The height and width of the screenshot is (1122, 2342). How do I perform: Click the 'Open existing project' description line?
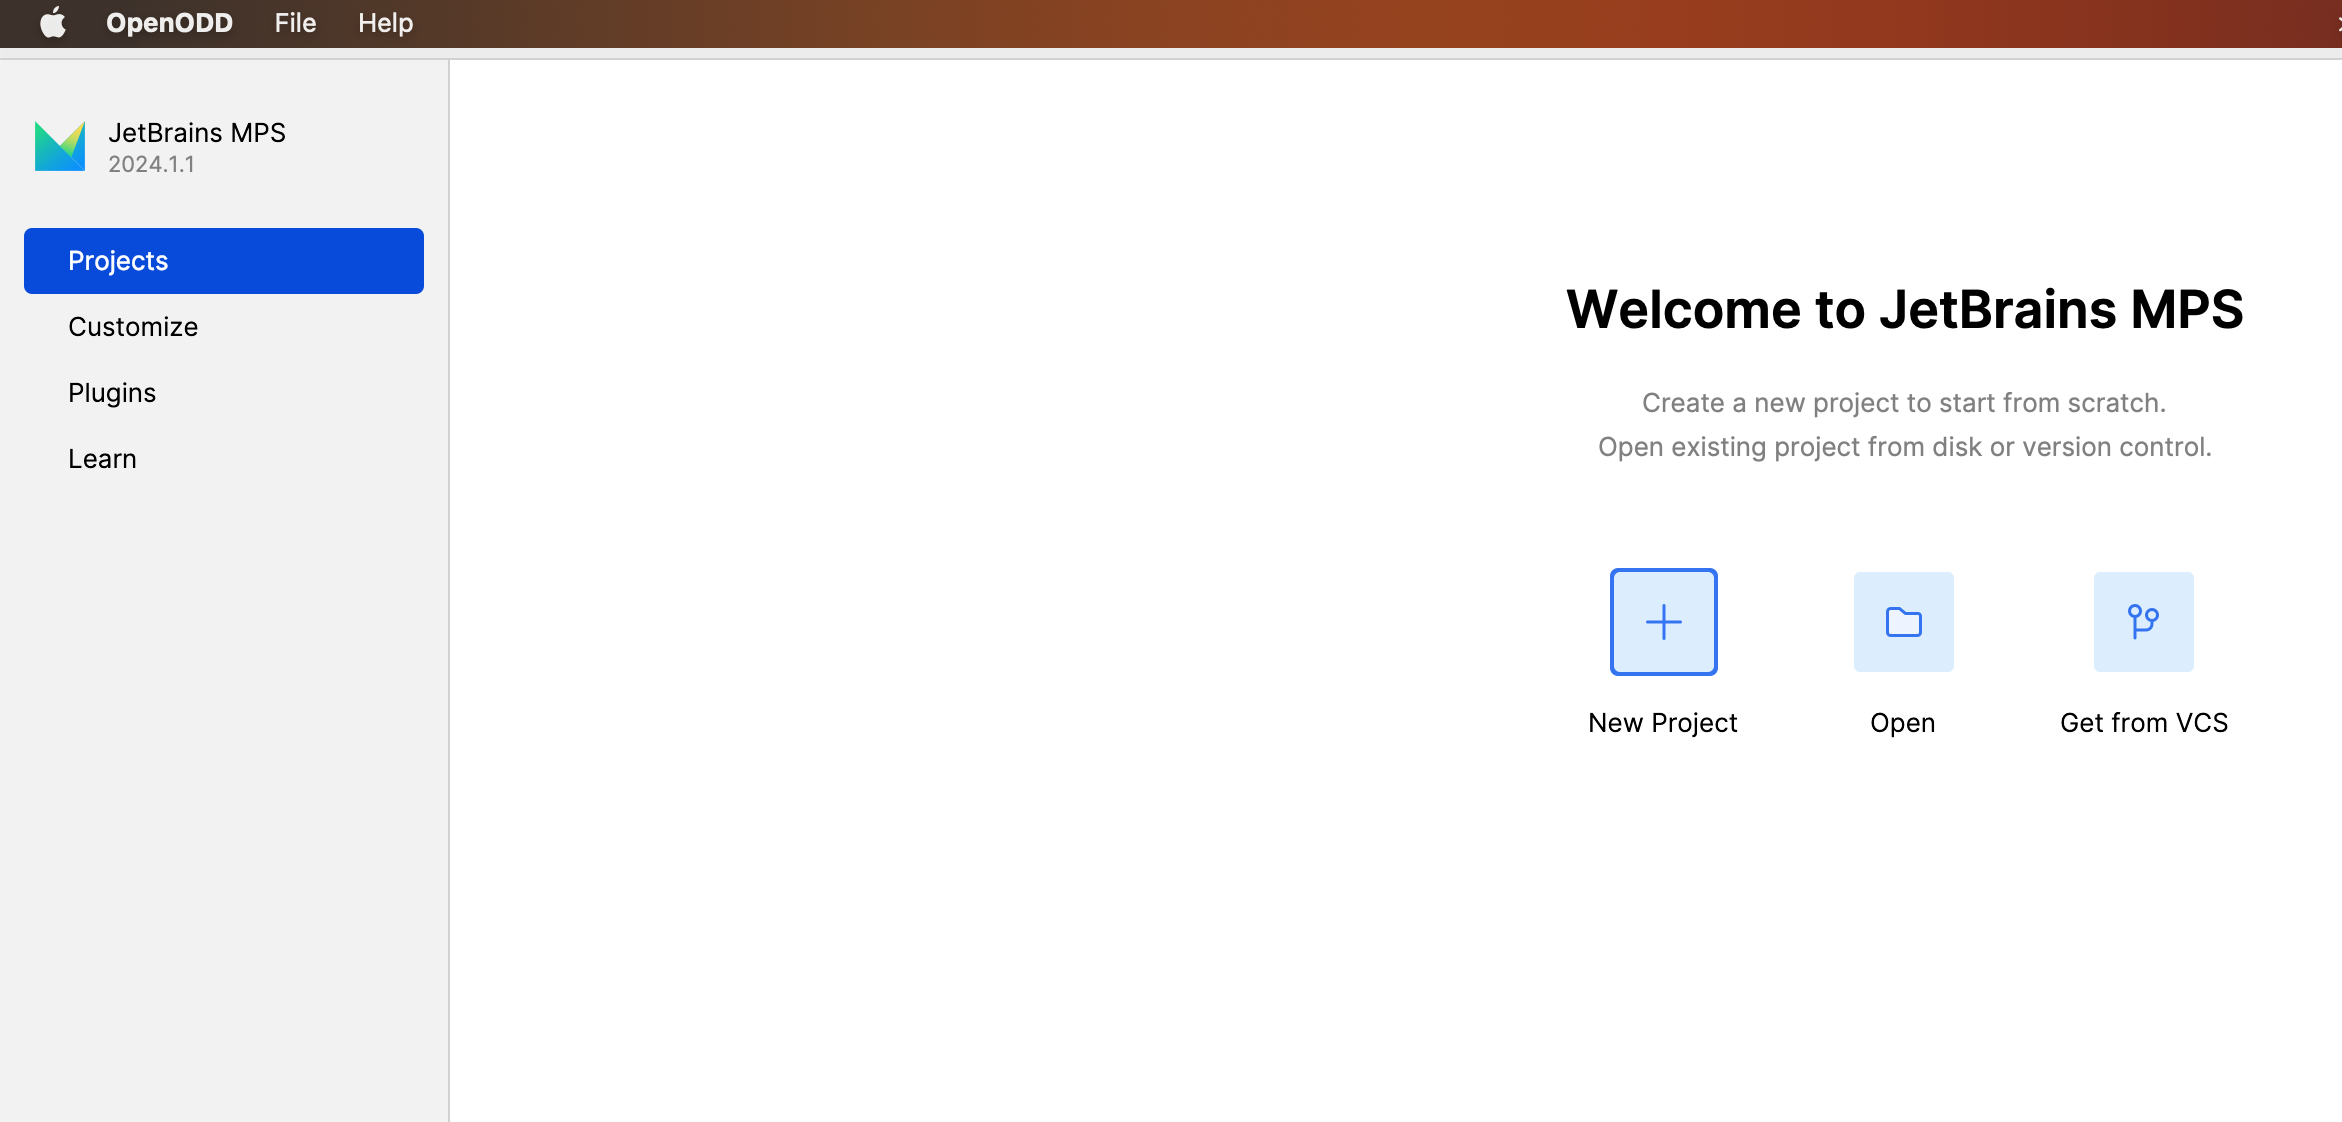pos(1904,447)
